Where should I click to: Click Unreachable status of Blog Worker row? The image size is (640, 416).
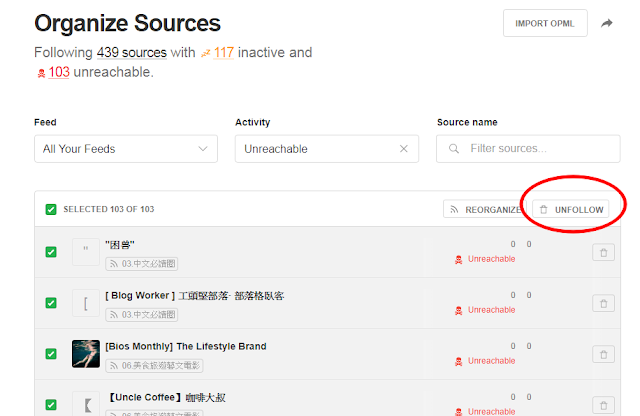coord(485,310)
